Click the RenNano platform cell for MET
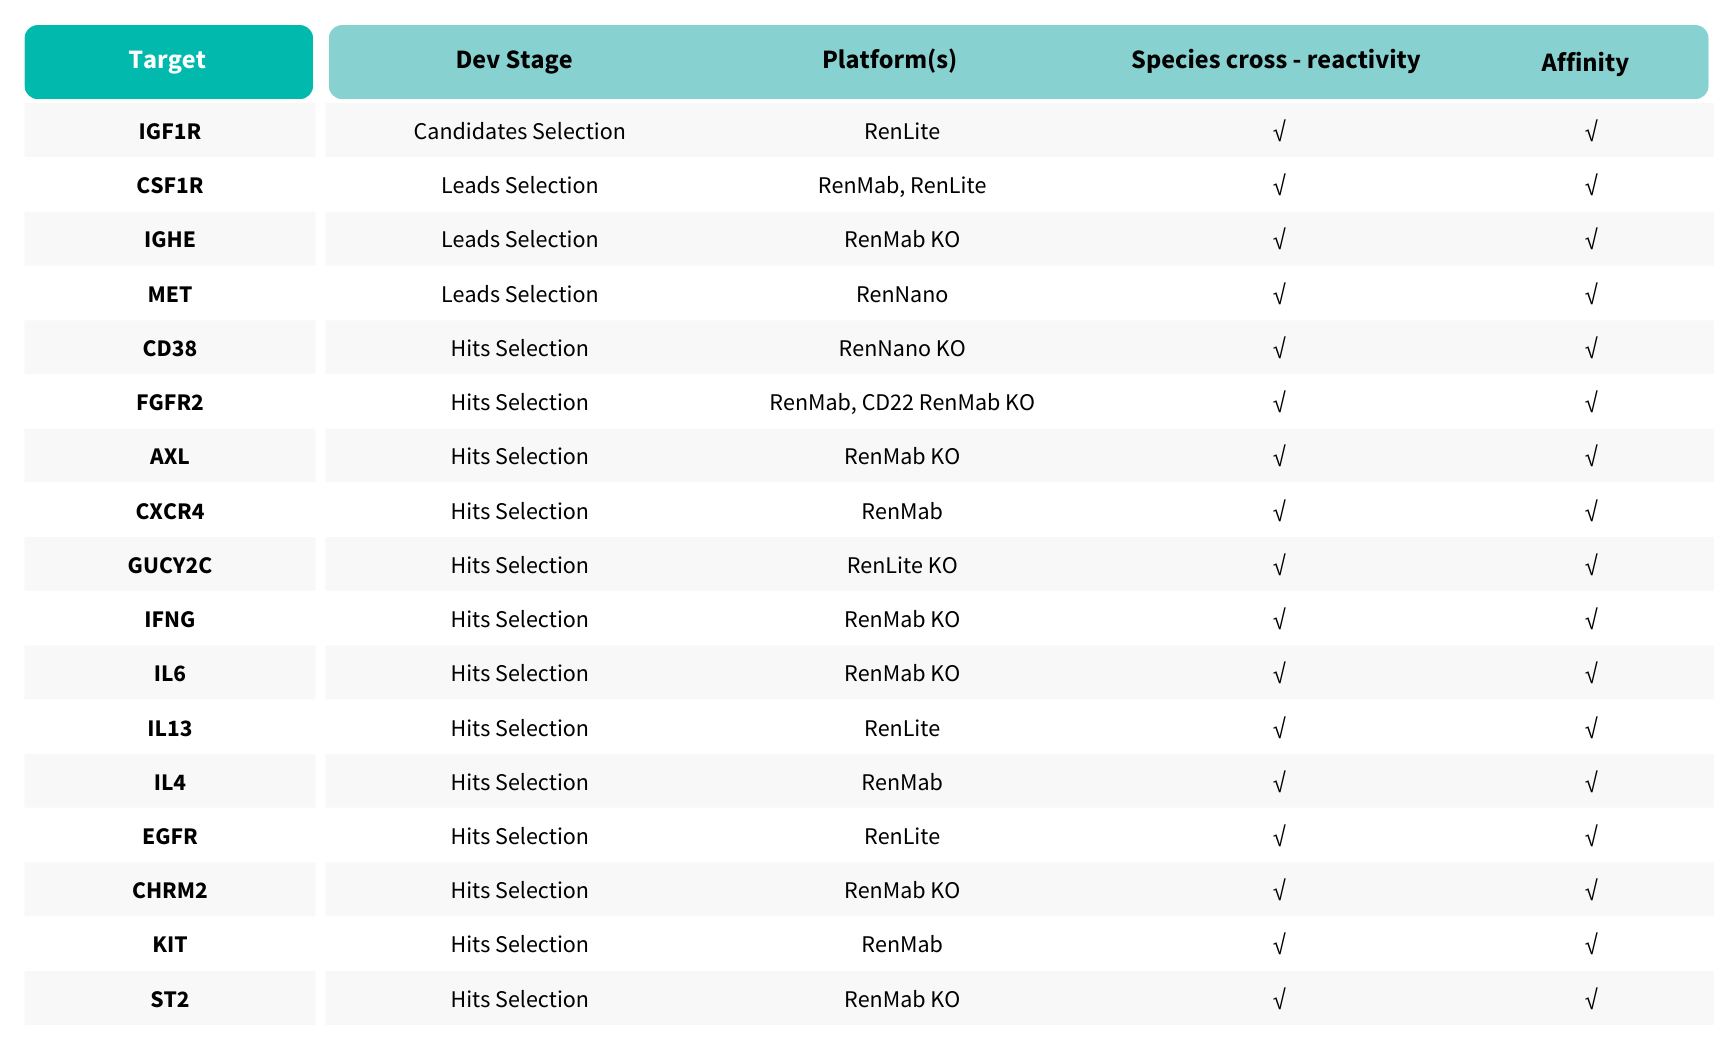Screen dimensions: 1724x1049 tap(902, 294)
